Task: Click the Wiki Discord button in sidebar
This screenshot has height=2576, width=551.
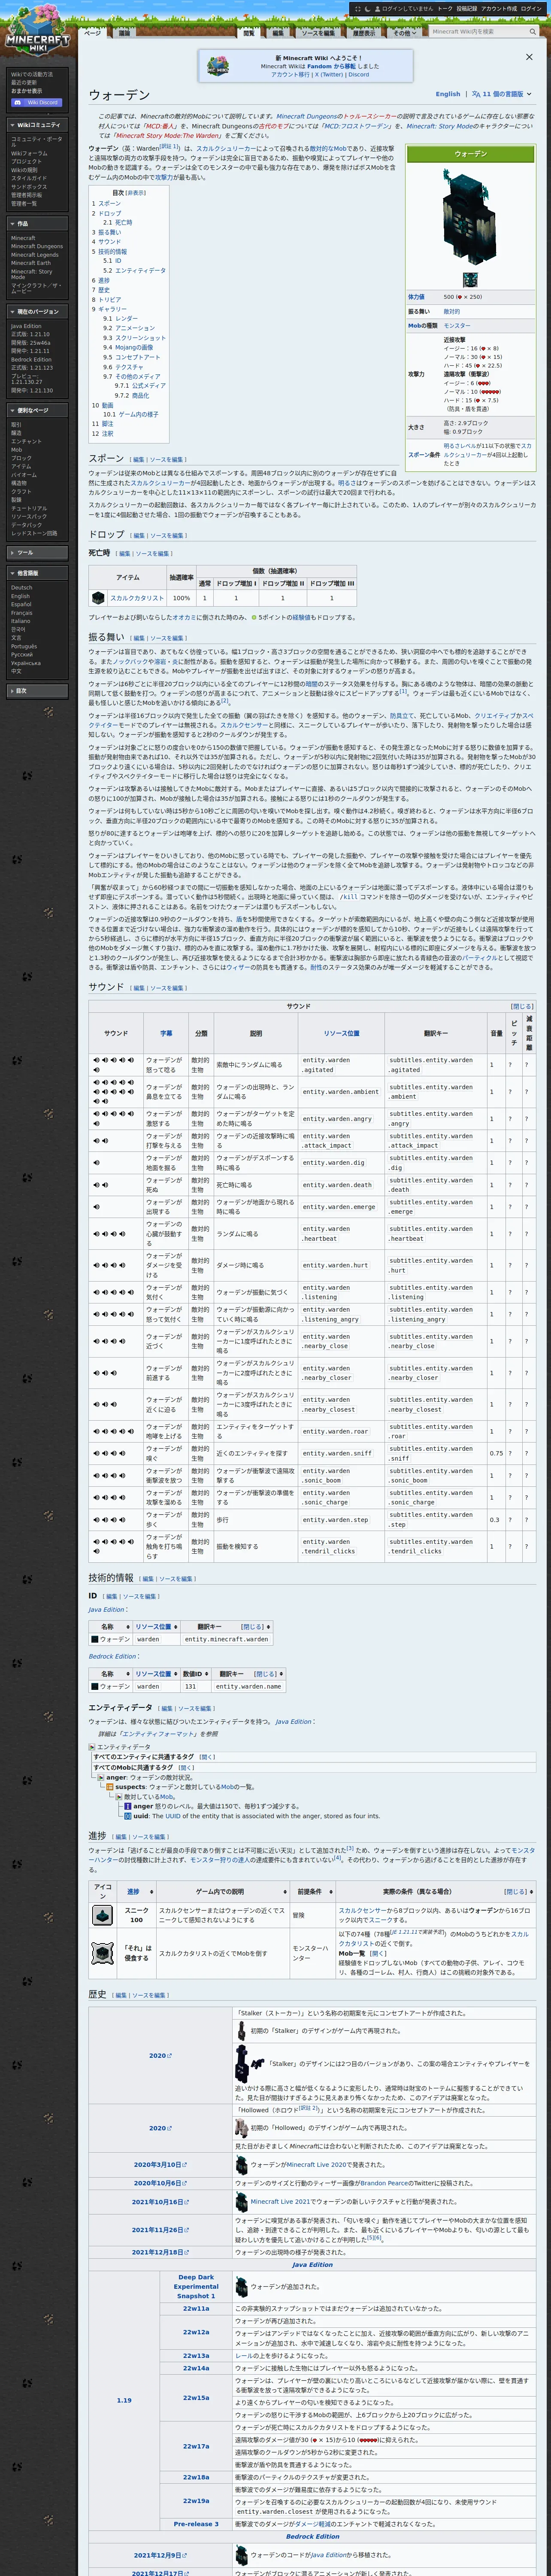Action: click(x=37, y=102)
